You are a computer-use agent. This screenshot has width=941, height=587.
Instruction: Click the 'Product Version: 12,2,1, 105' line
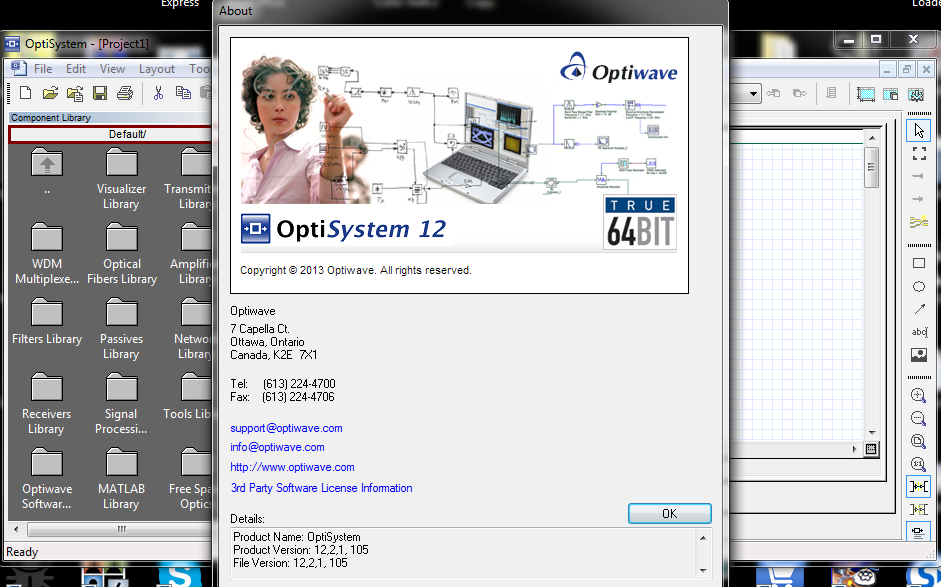click(x=301, y=550)
